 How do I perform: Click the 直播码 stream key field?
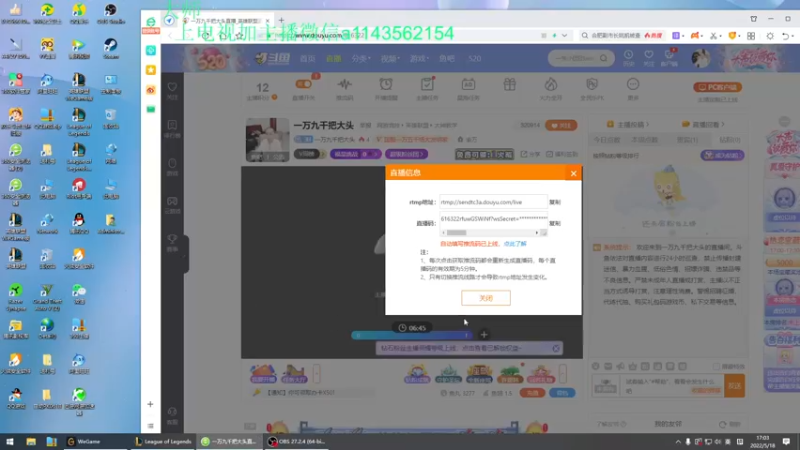(493, 219)
